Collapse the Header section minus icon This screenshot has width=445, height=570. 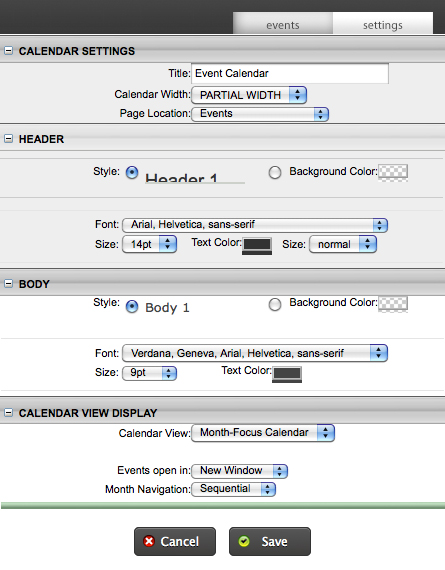click(x=8, y=139)
